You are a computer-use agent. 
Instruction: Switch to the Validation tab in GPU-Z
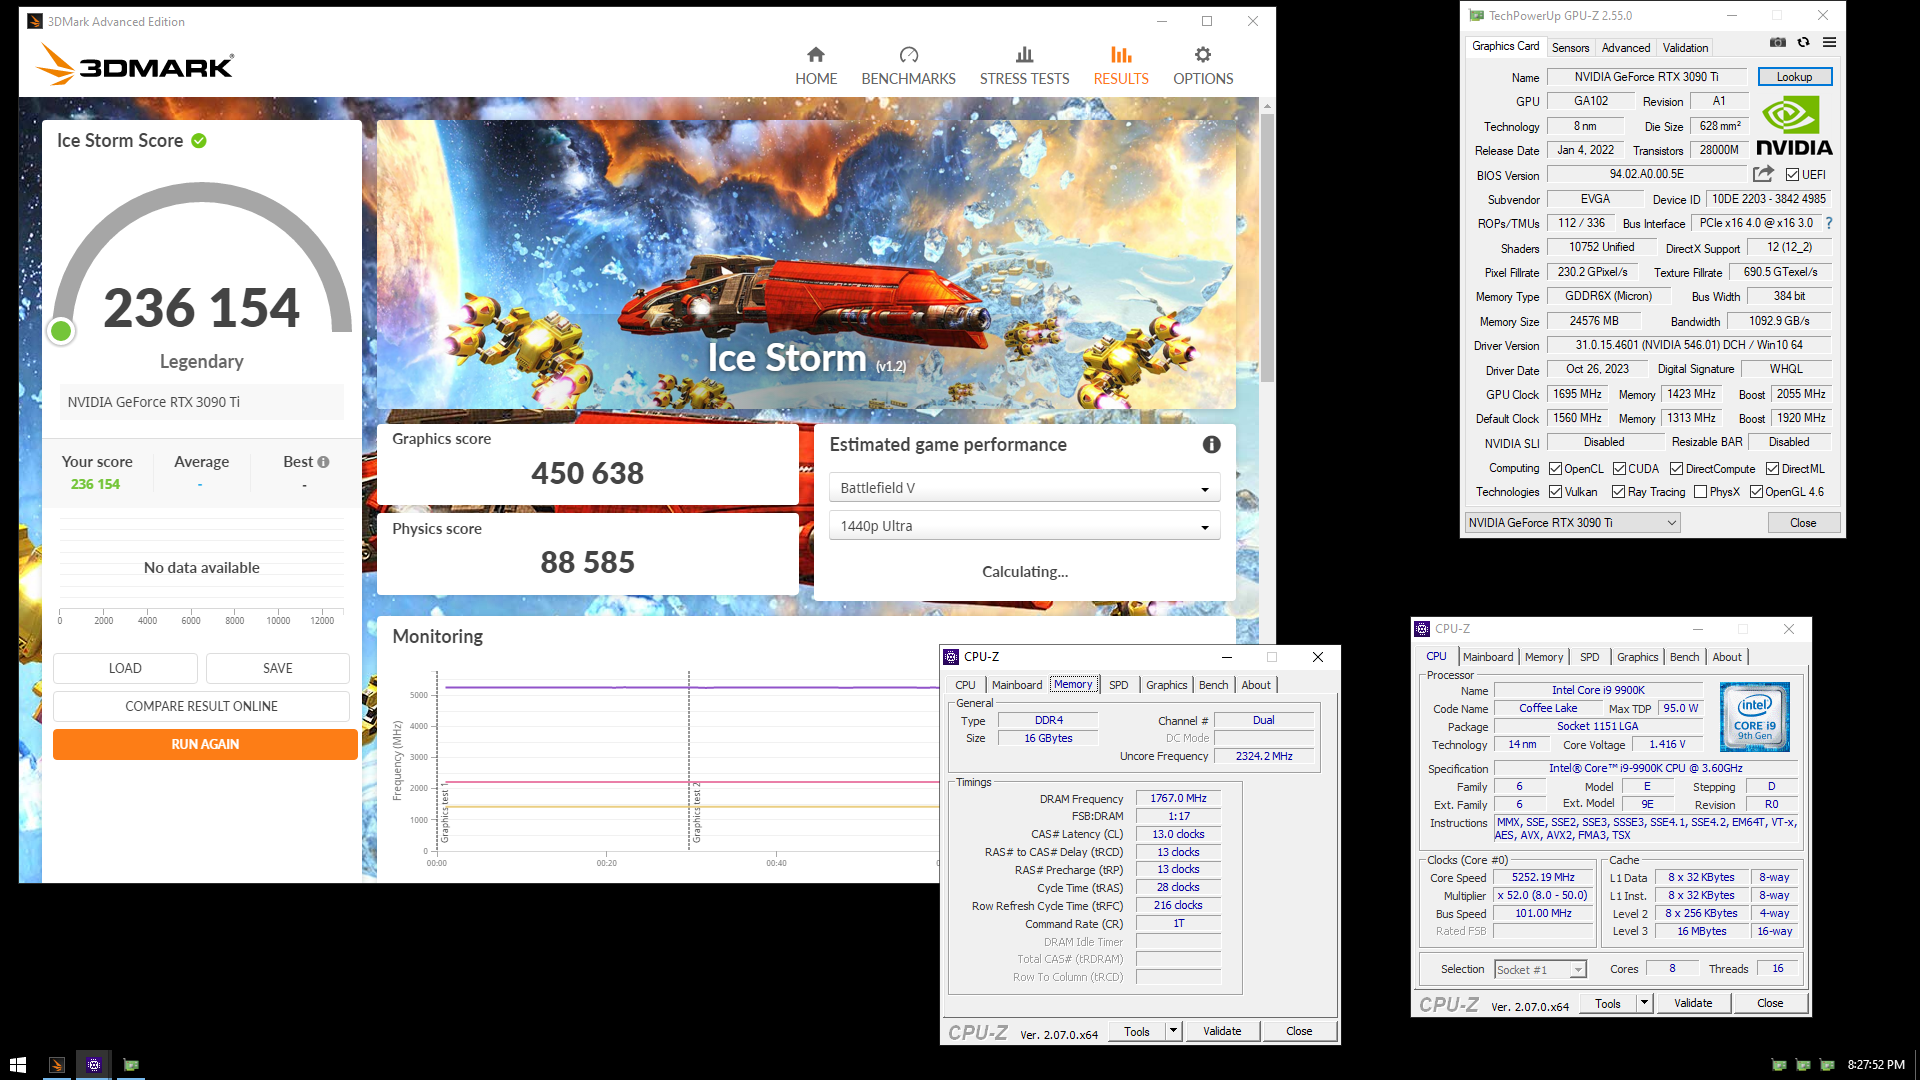tap(1685, 48)
